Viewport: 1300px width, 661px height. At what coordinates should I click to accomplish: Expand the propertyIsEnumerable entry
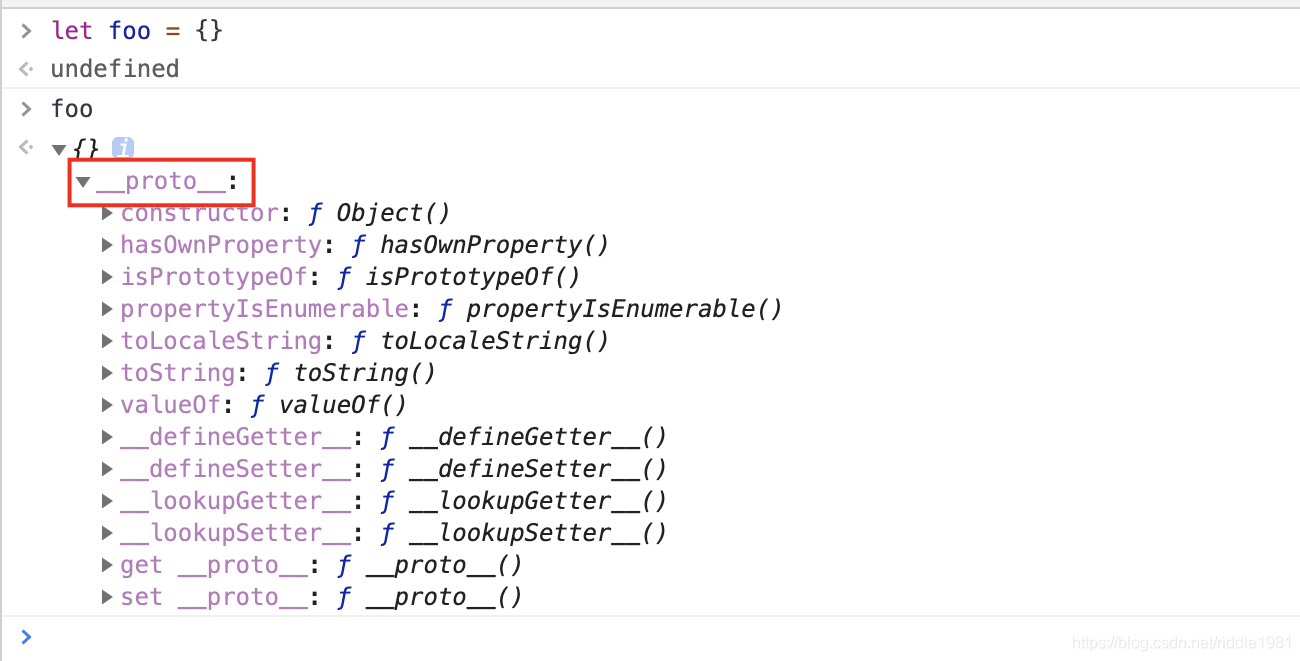click(x=108, y=309)
